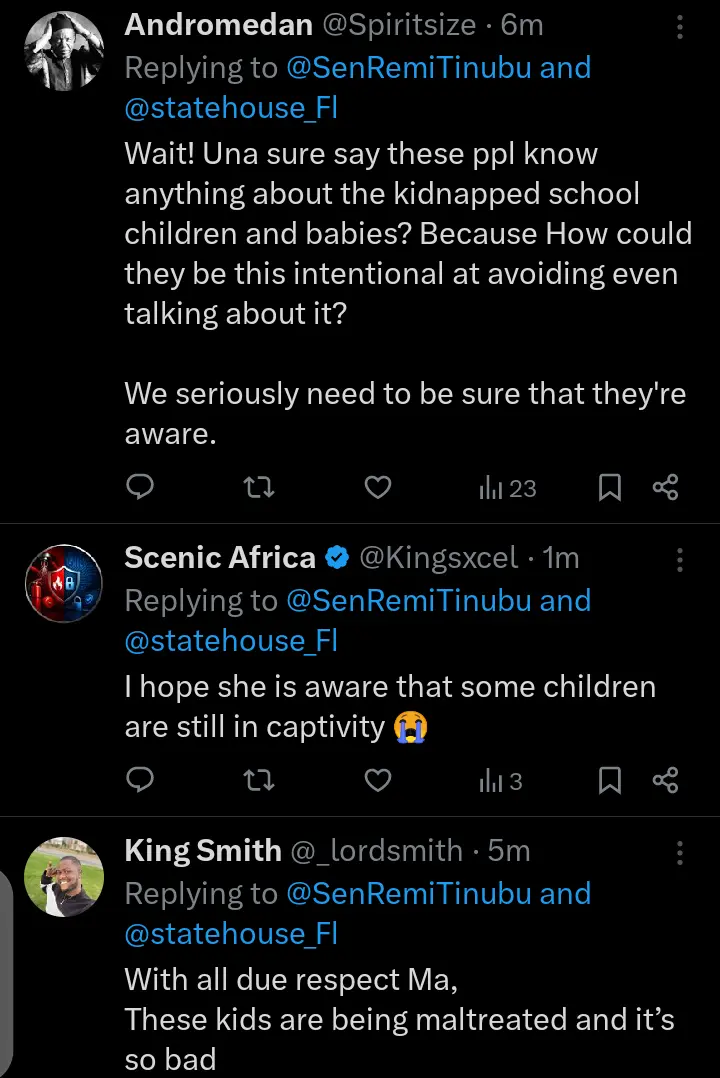
Task: Share Andromedan's tweet
Action: (x=665, y=487)
